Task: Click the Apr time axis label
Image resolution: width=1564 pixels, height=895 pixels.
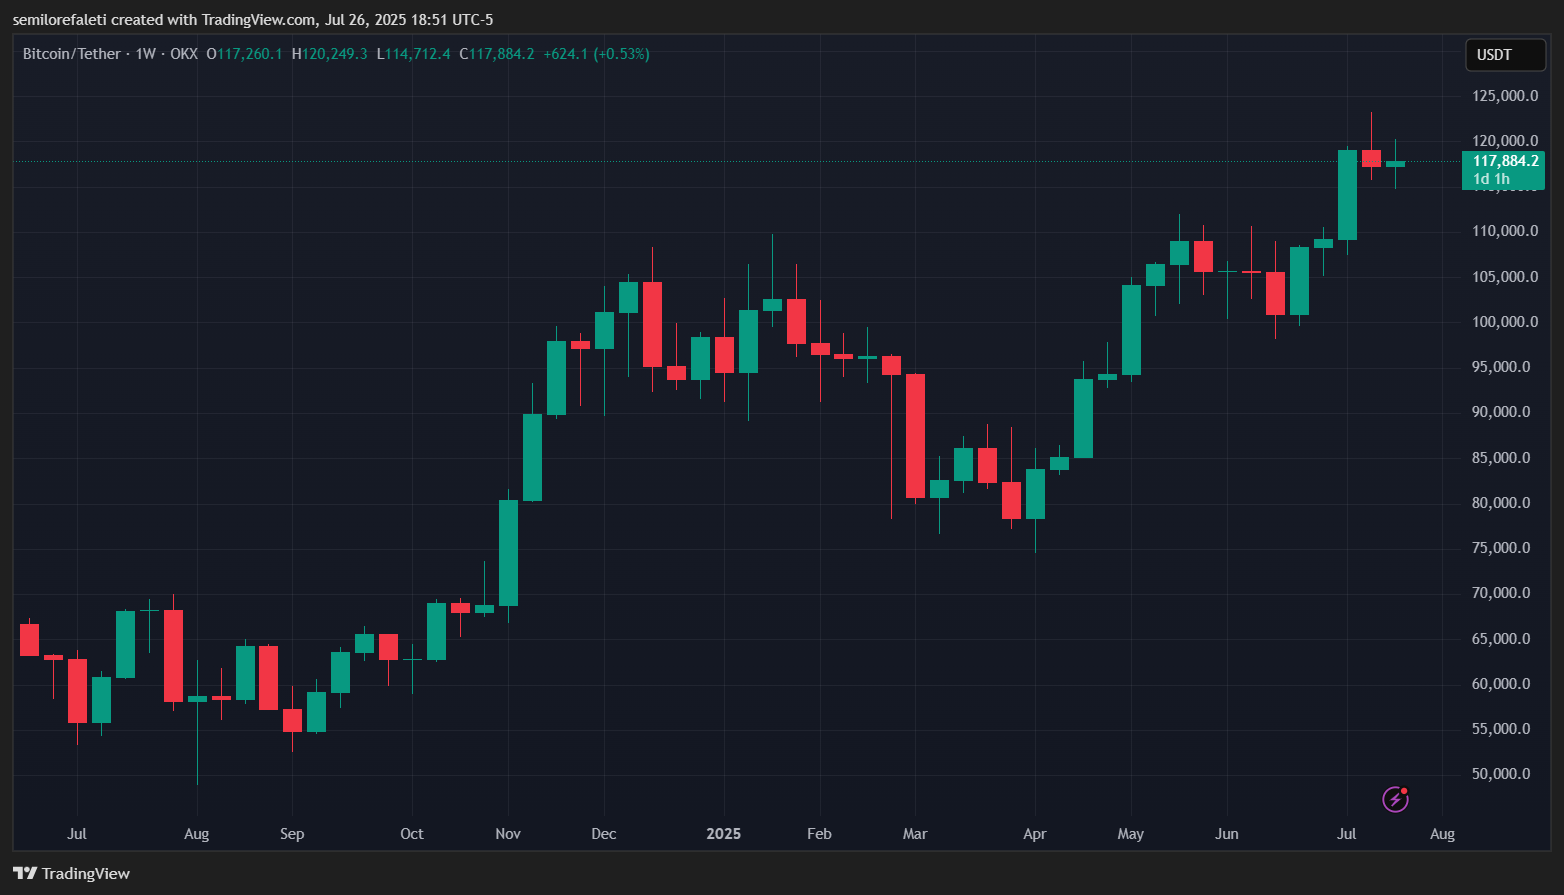Action: (1035, 834)
